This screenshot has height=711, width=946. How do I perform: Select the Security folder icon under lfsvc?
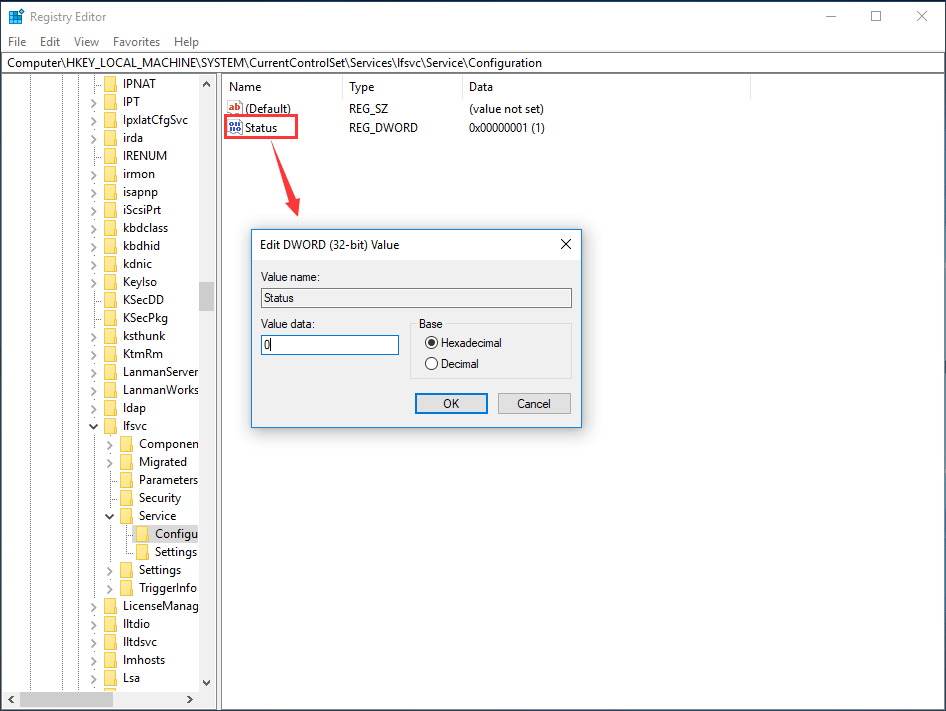tap(126, 498)
